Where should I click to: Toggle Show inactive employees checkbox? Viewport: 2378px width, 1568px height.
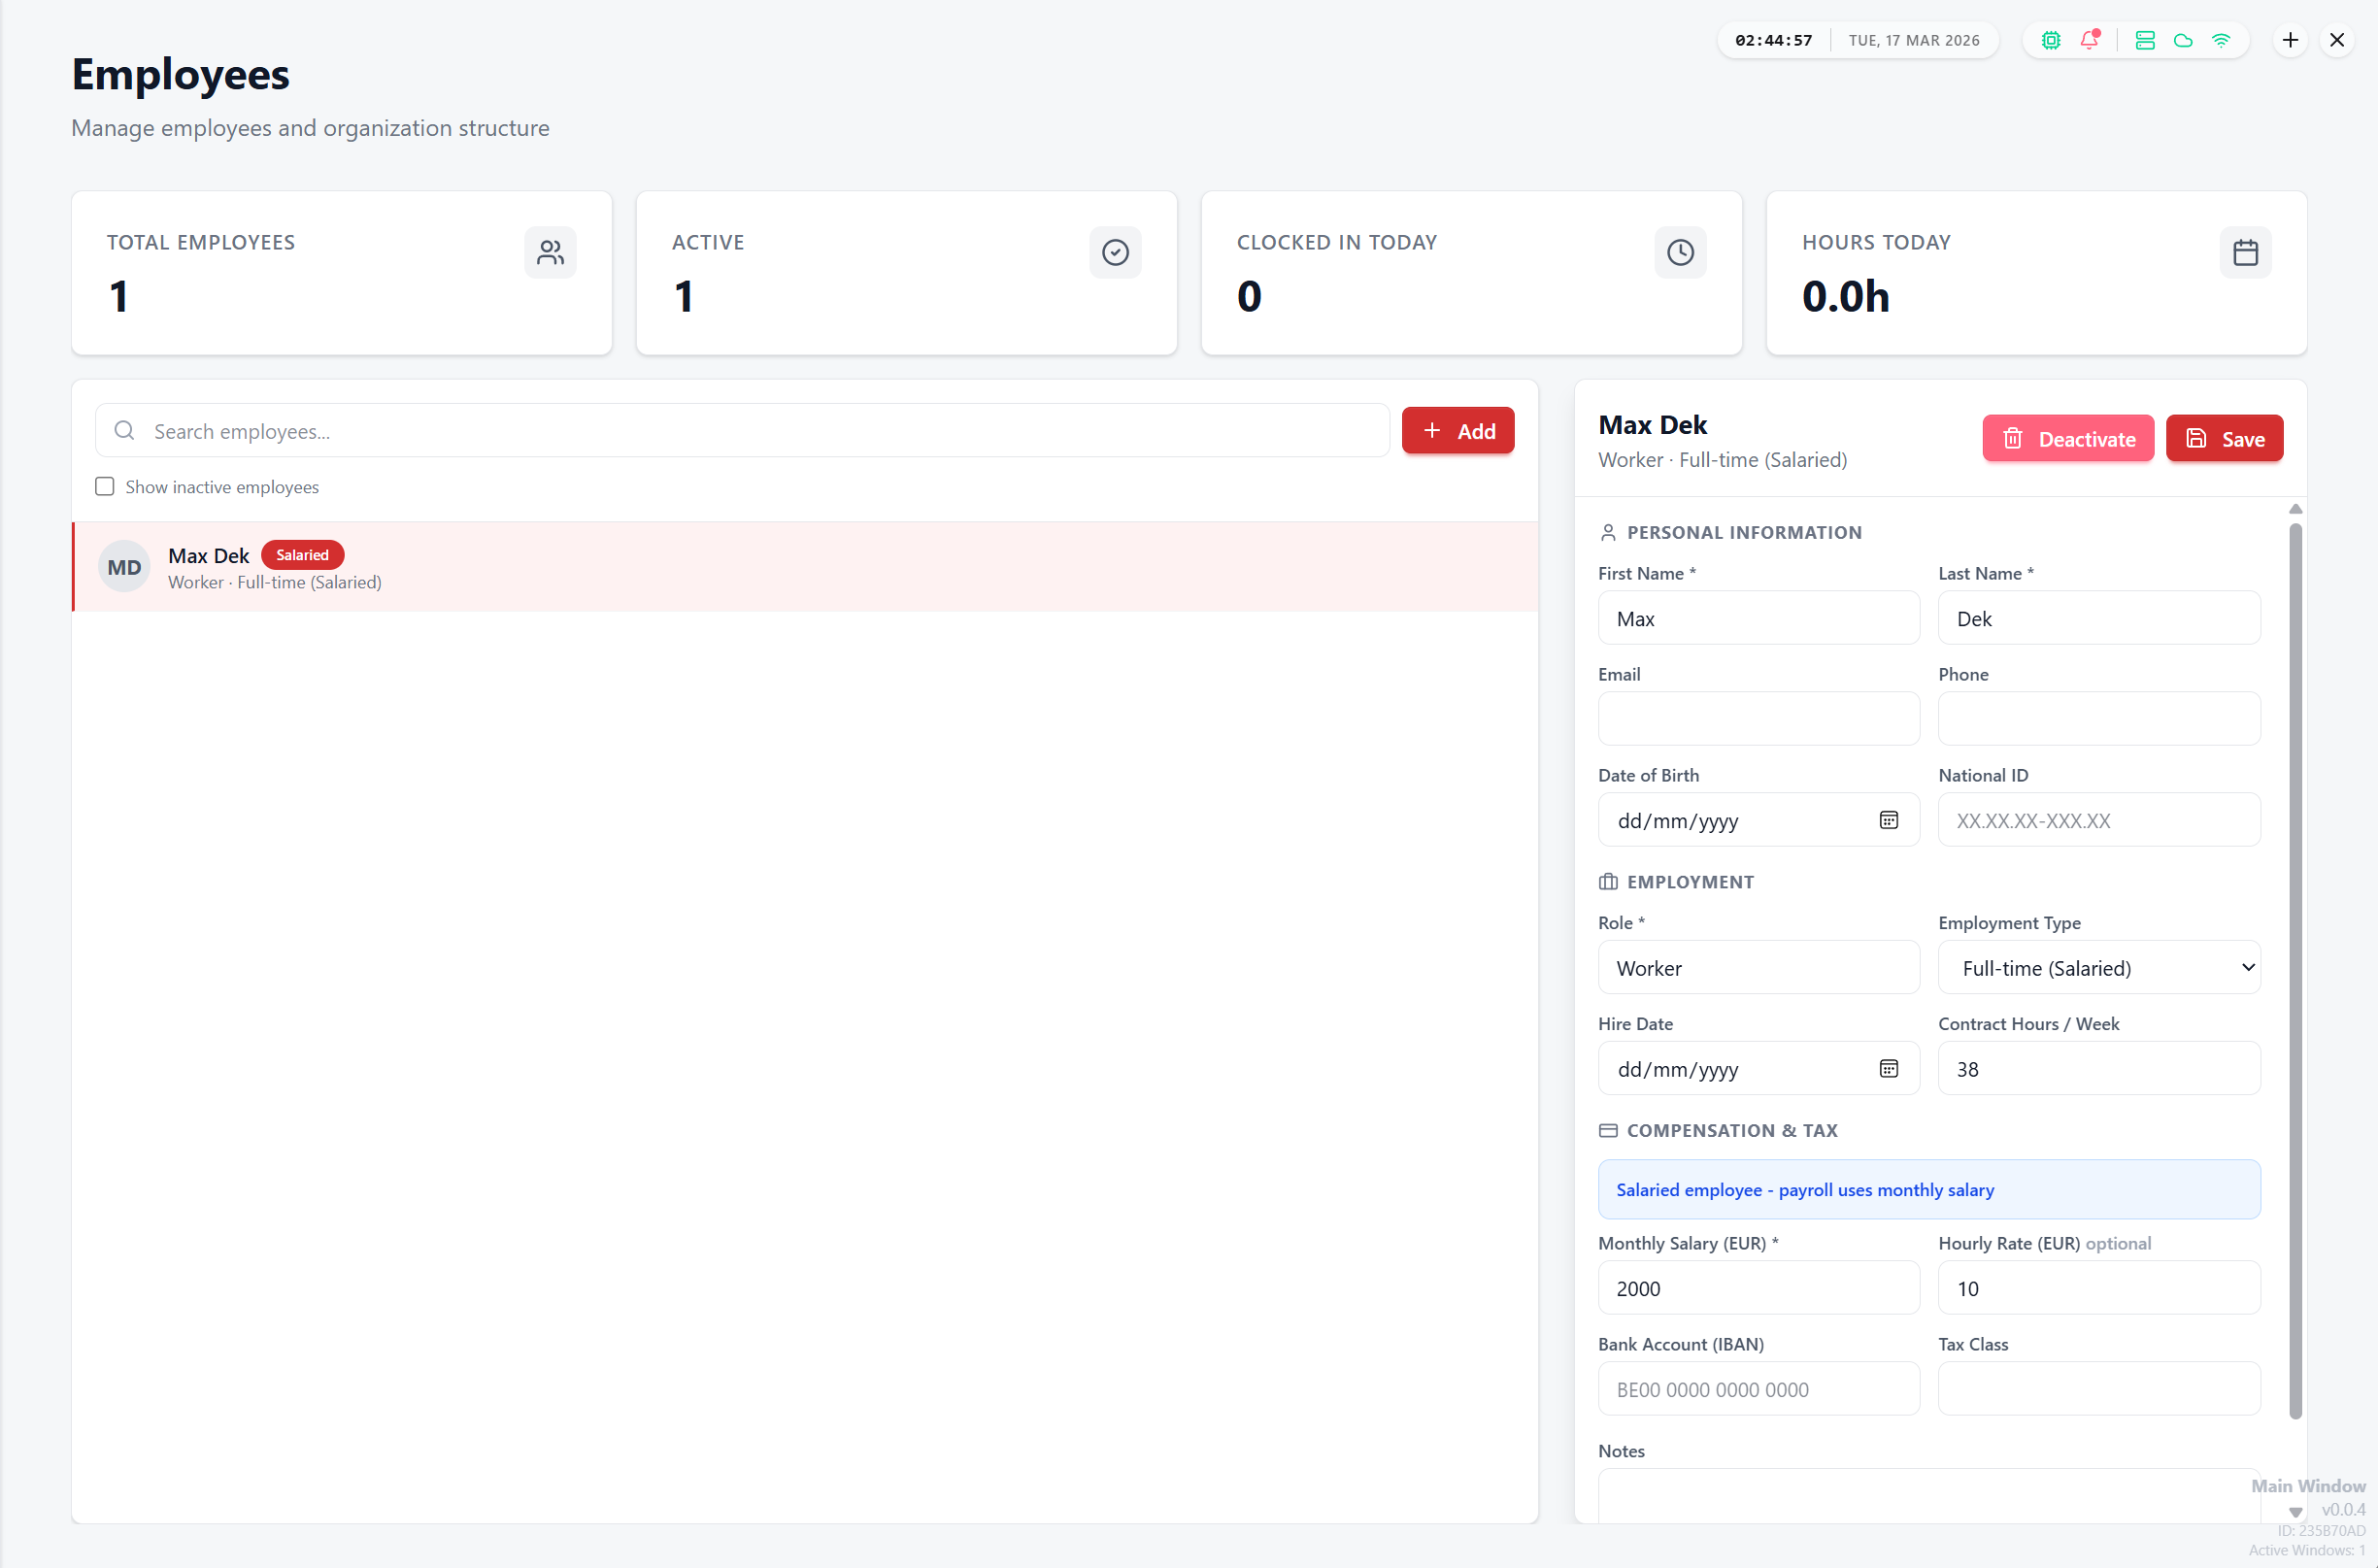(x=105, y=487)
